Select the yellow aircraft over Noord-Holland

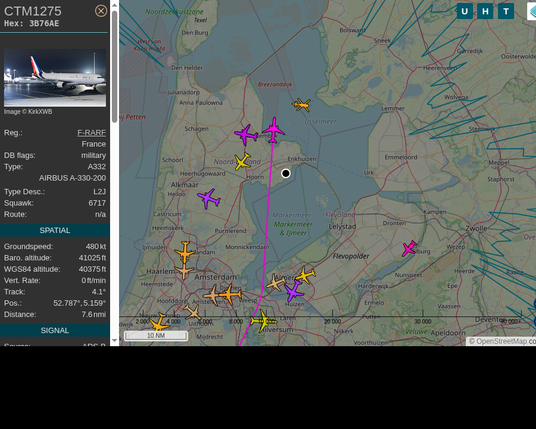(x=242, y=162)
